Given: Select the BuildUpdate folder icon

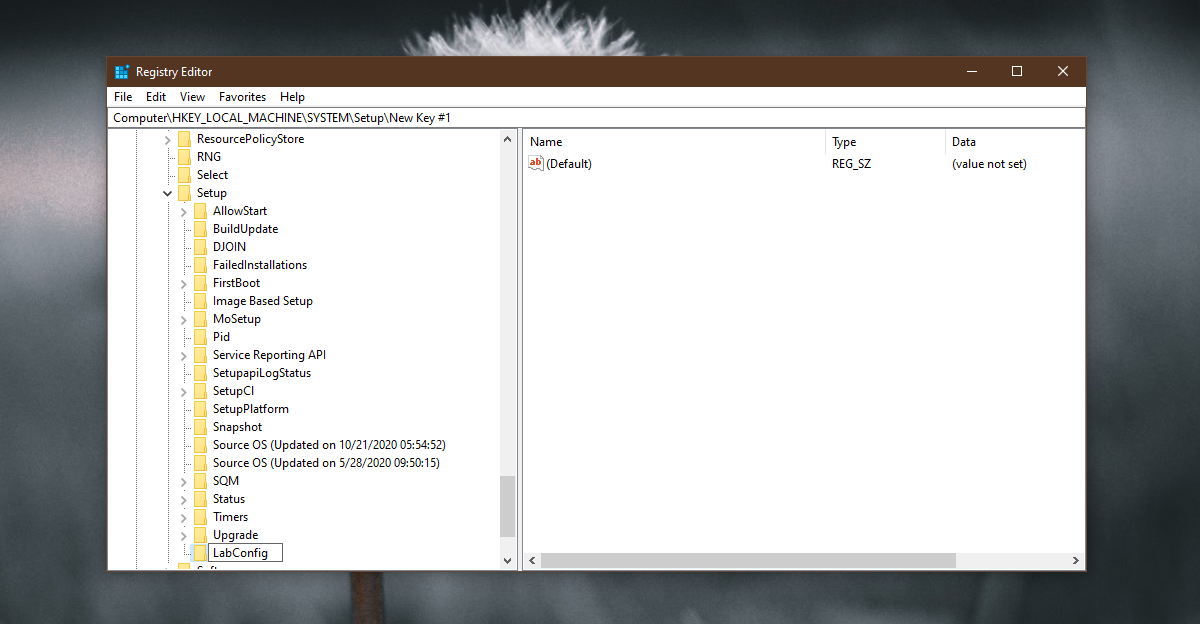Looking at the screenshot, I should pyautogui.click(x=200, y=229).
